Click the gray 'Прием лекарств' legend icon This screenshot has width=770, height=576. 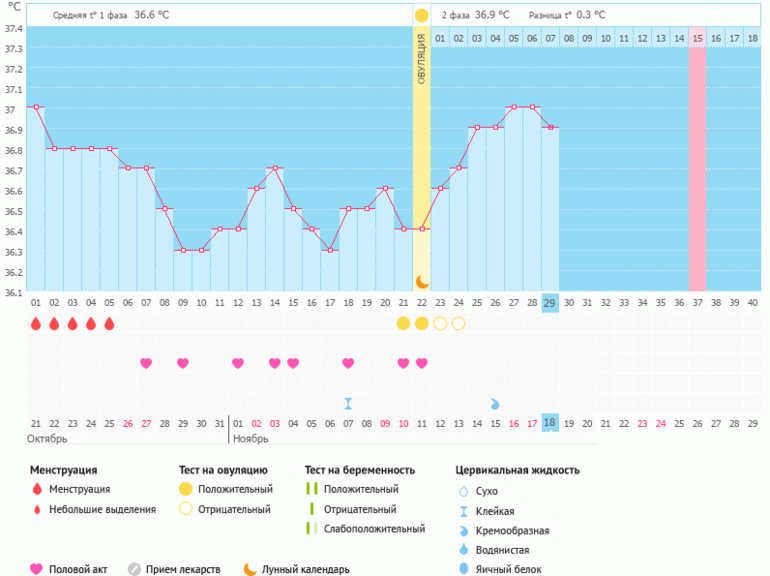(x=134, y=569)
